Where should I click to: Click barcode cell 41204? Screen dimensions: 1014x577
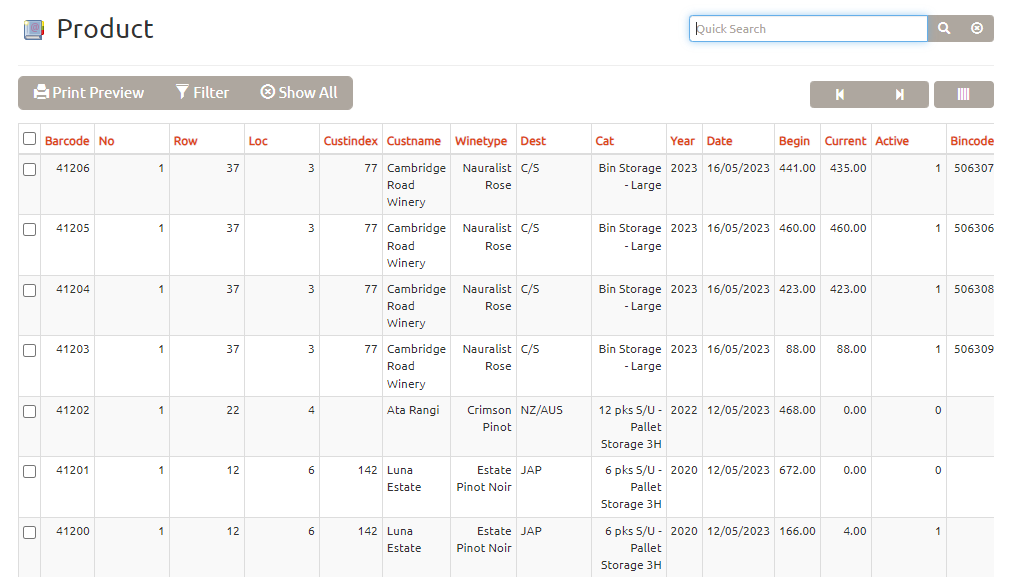[x=72, y=289]
